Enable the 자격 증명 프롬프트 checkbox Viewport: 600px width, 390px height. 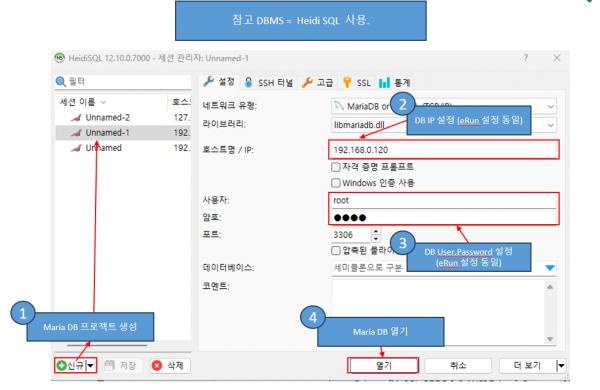(x=336, y=167)
